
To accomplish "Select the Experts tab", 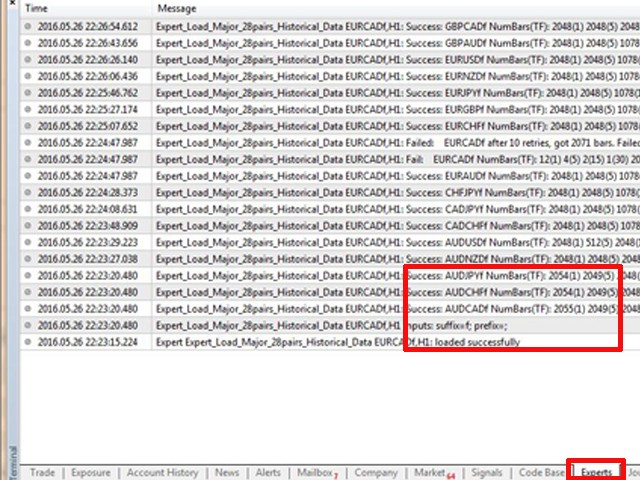I will click(596, 472).
